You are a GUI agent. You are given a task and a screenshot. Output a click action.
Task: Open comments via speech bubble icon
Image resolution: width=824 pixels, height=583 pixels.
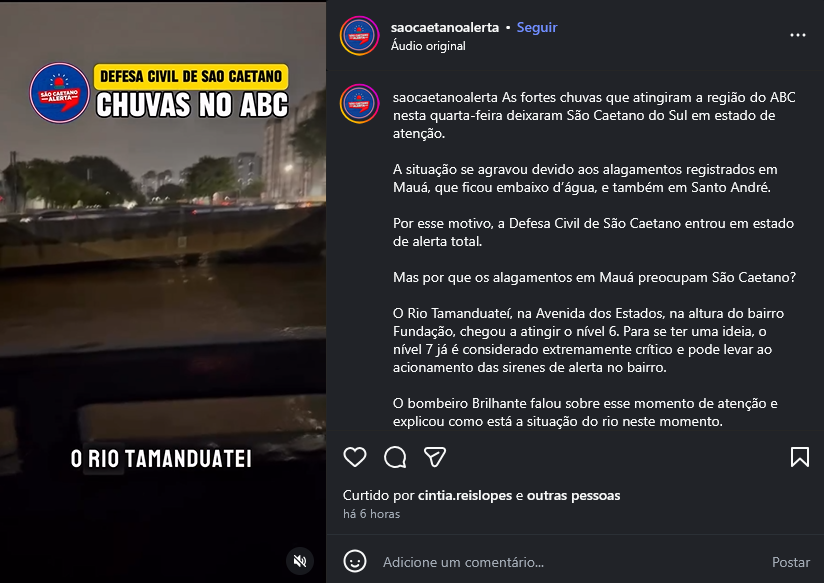395,457
